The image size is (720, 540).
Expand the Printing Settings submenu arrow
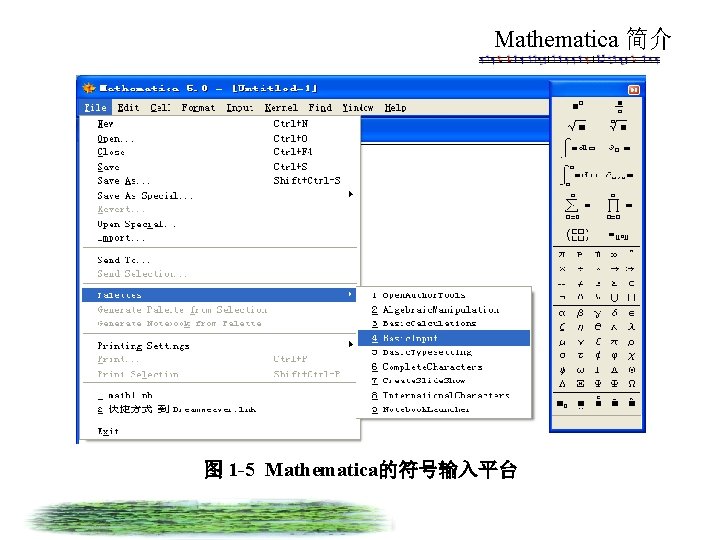(x=350, y=344)
